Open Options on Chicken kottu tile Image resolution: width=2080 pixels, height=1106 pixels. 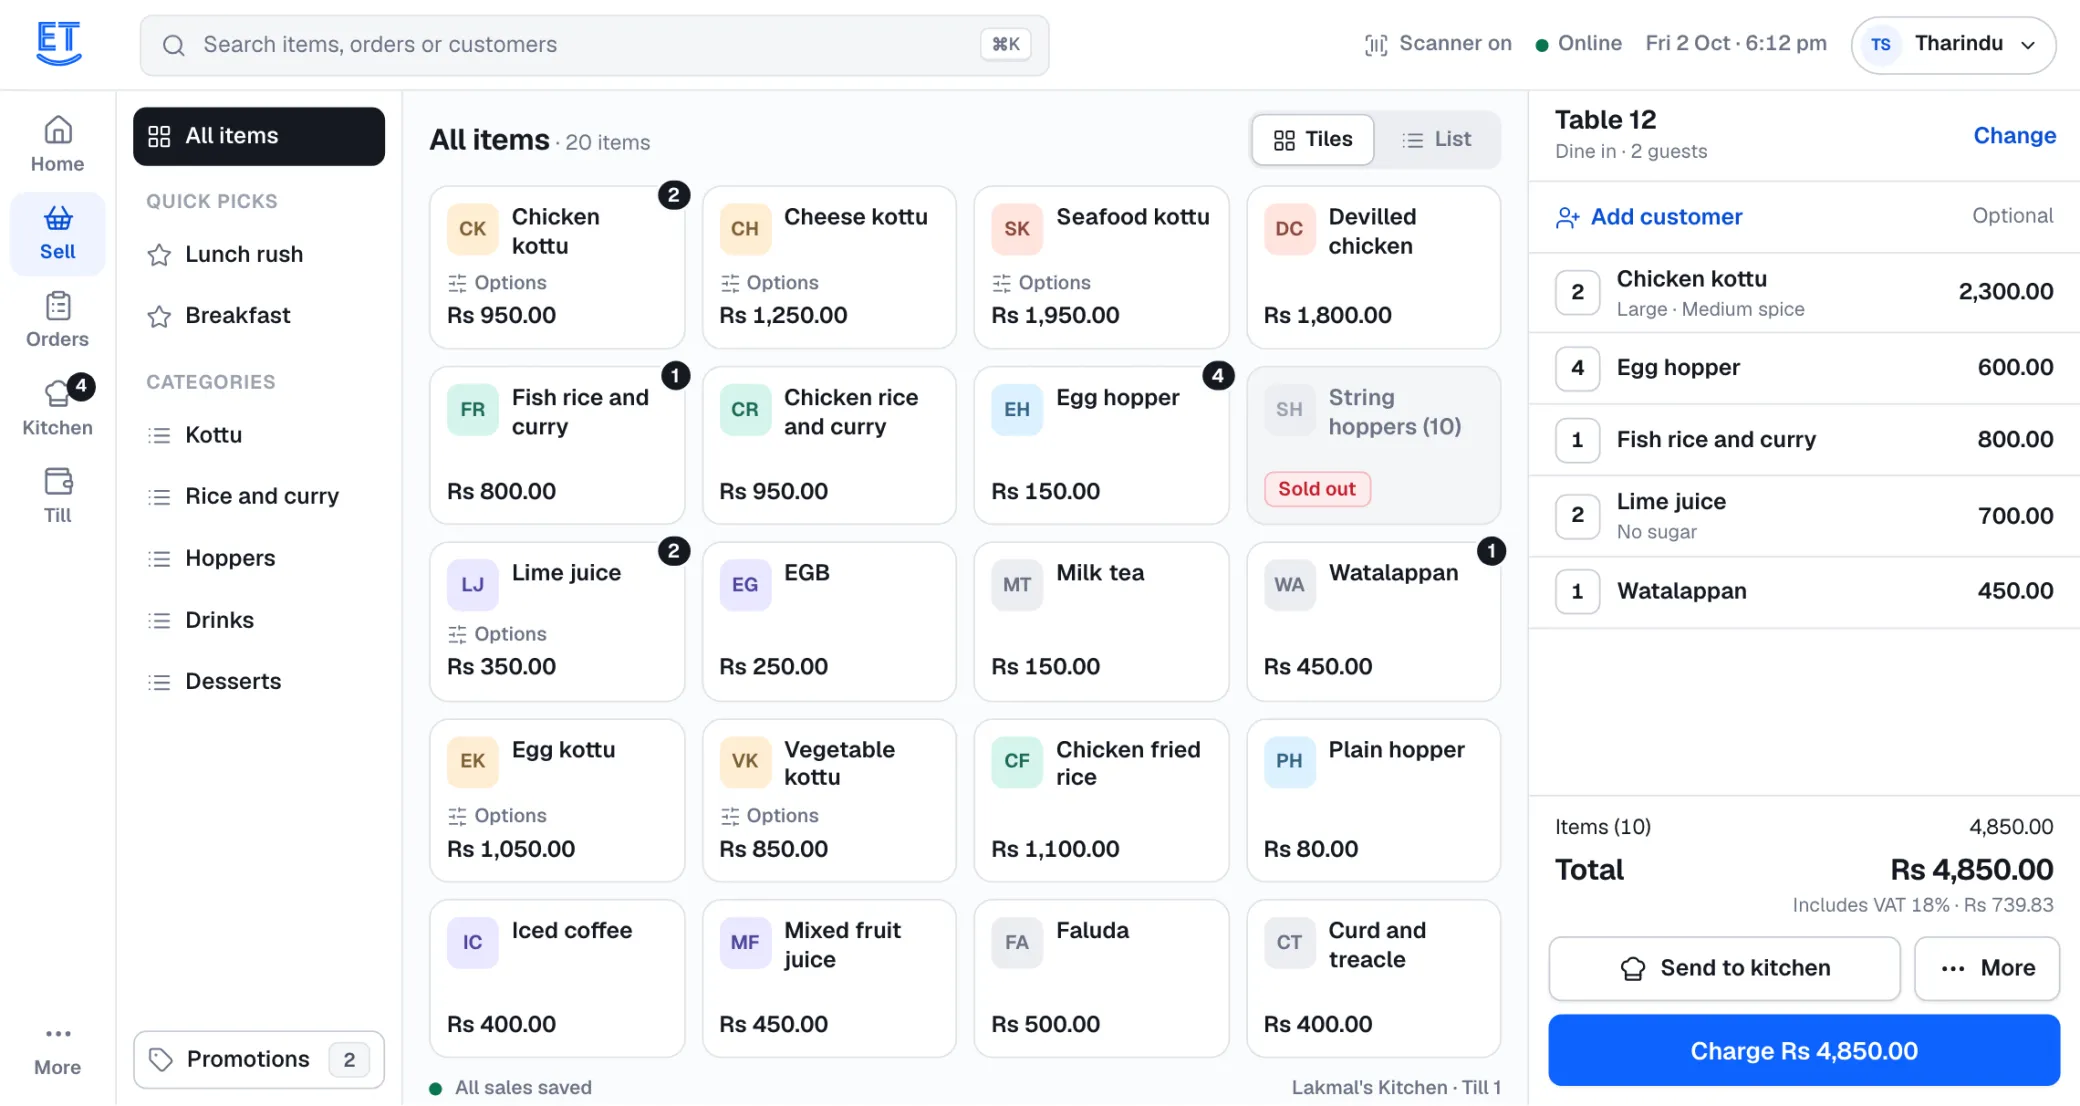[497, 283]
